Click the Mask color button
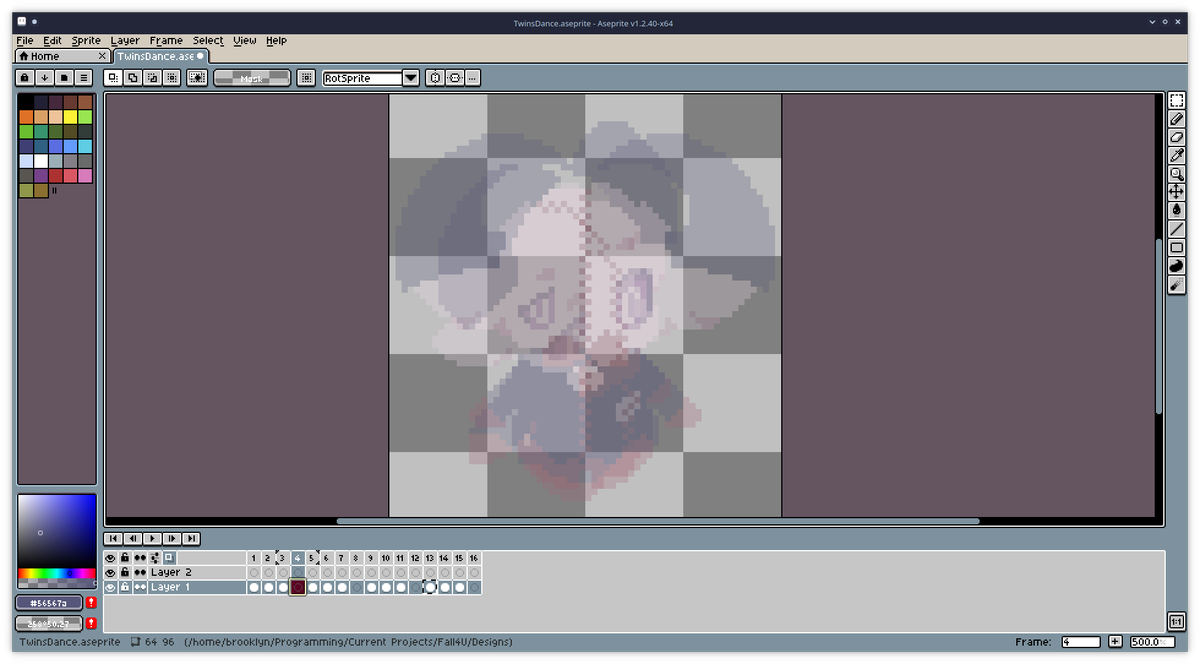Screen dimensions: 1200x664 click(x=252, y=77)
